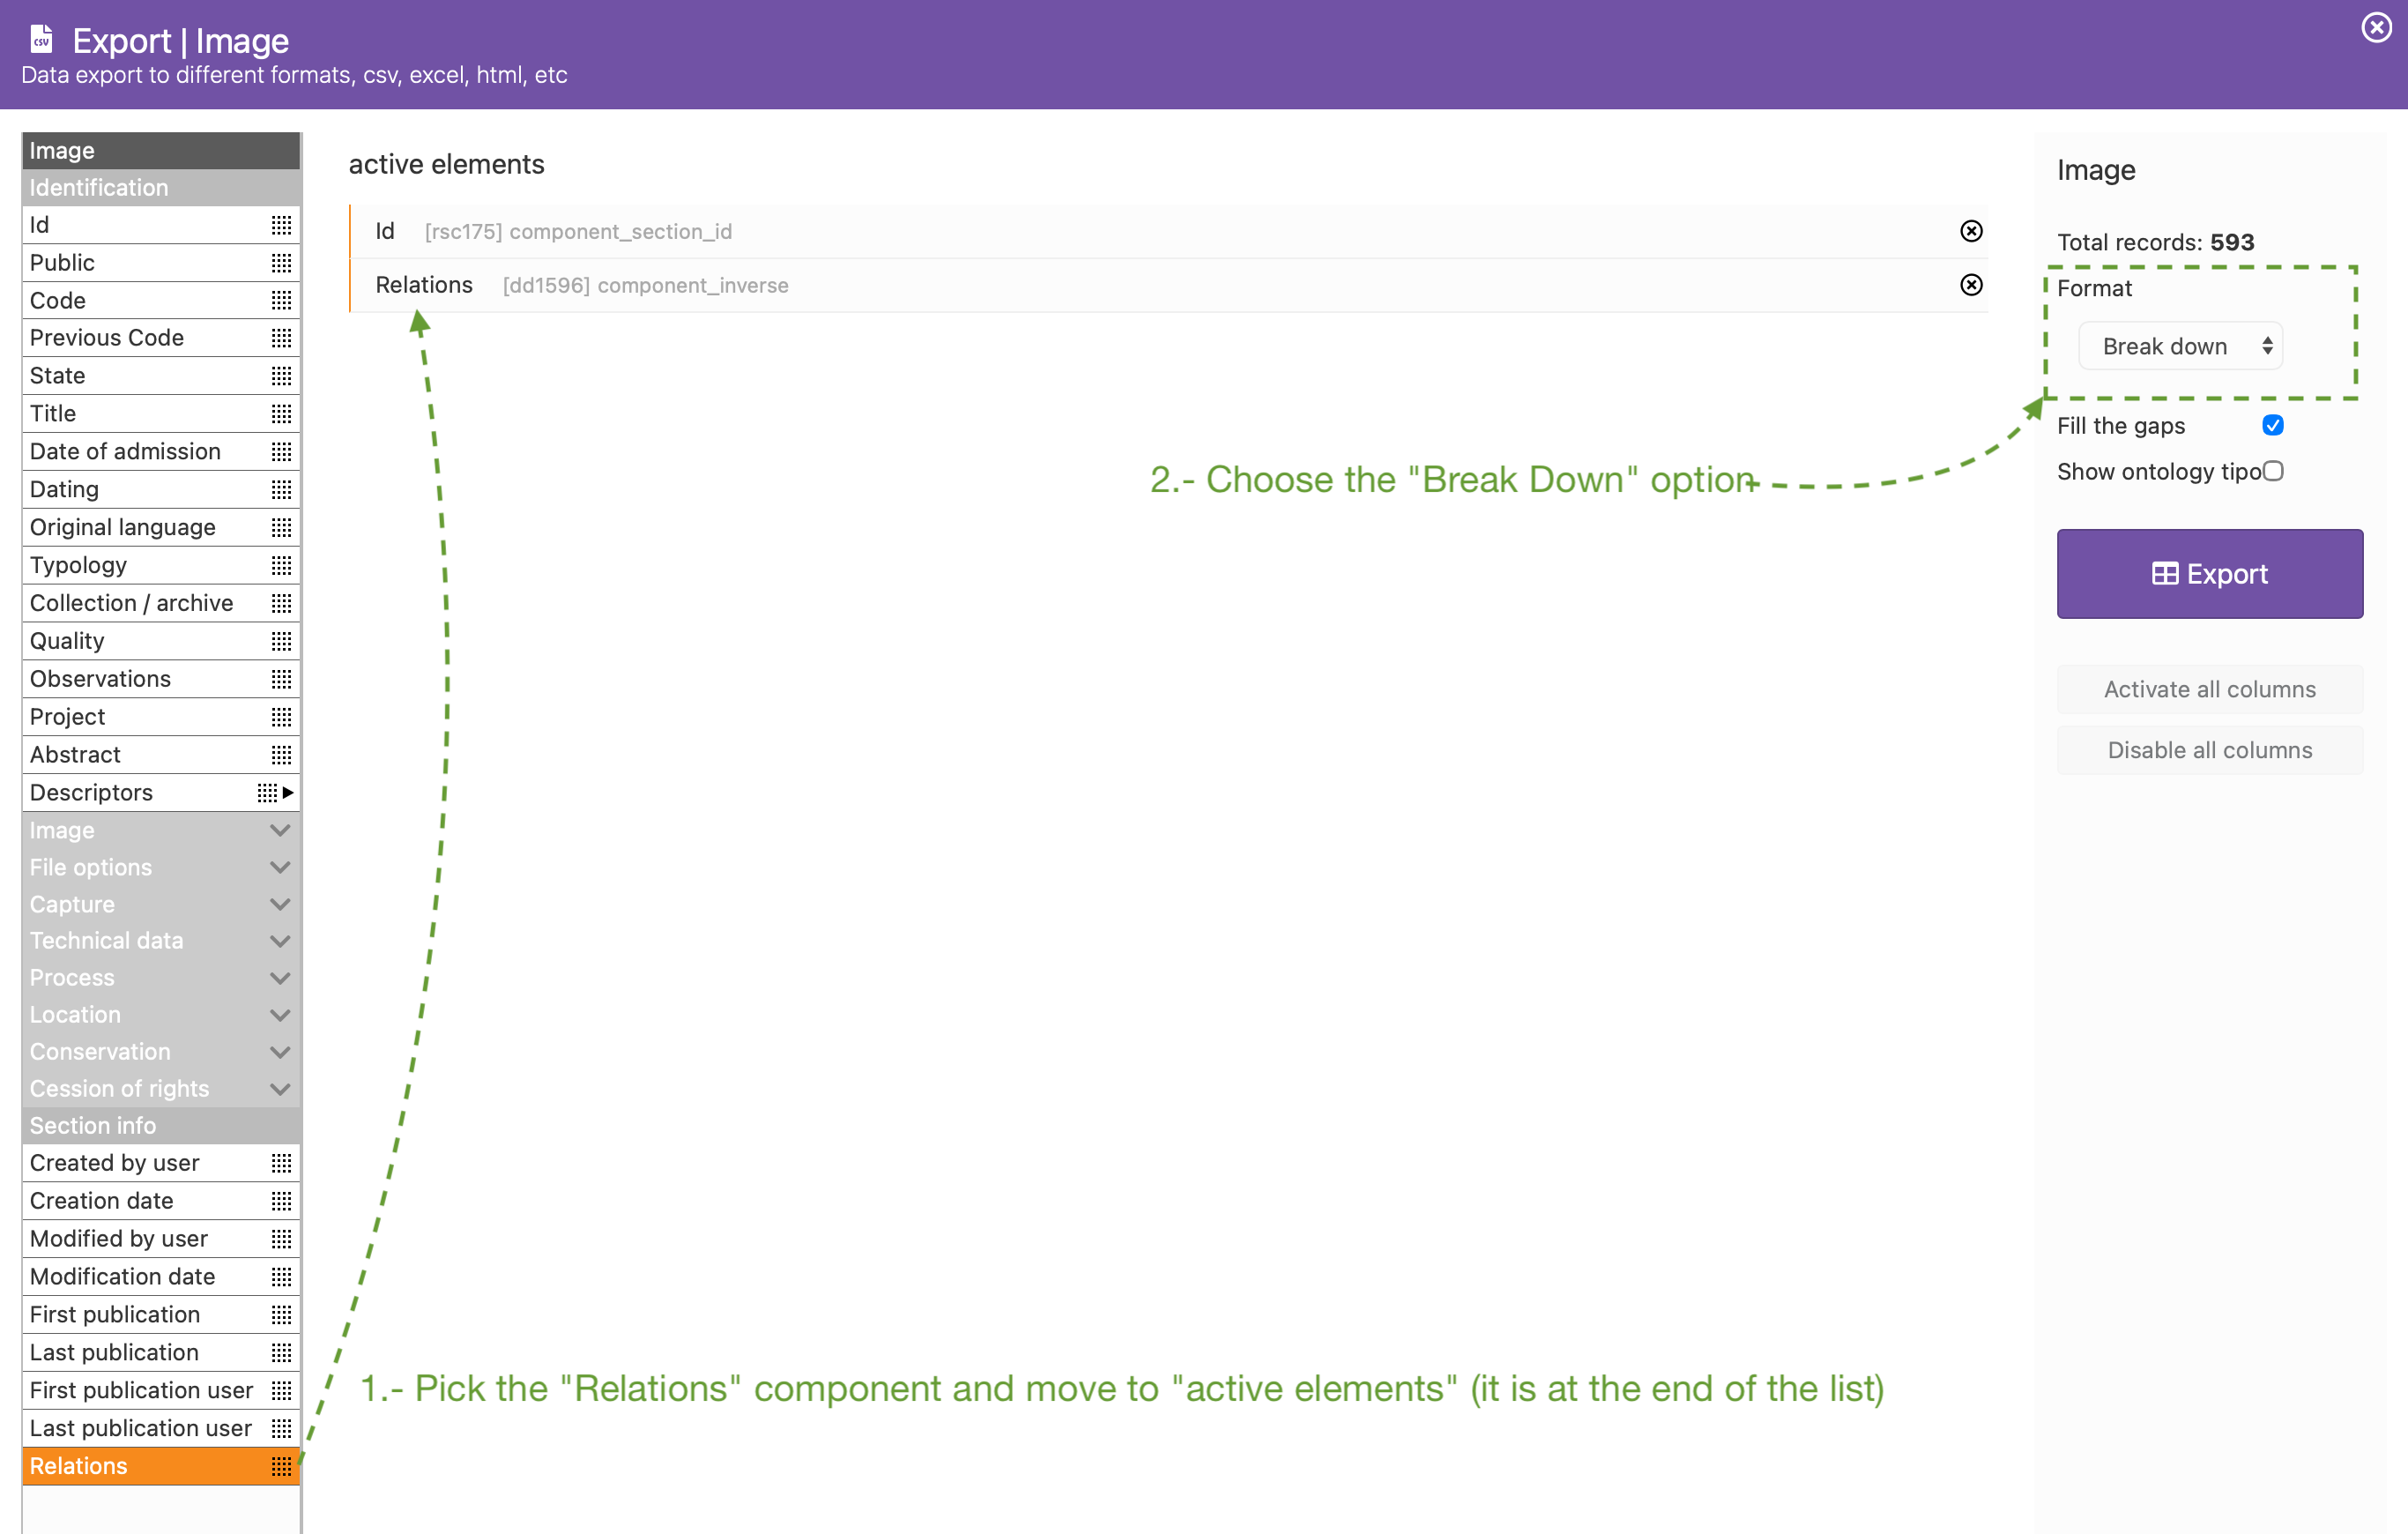Click the drag grid icon on Relations row

coord(281,1466)
